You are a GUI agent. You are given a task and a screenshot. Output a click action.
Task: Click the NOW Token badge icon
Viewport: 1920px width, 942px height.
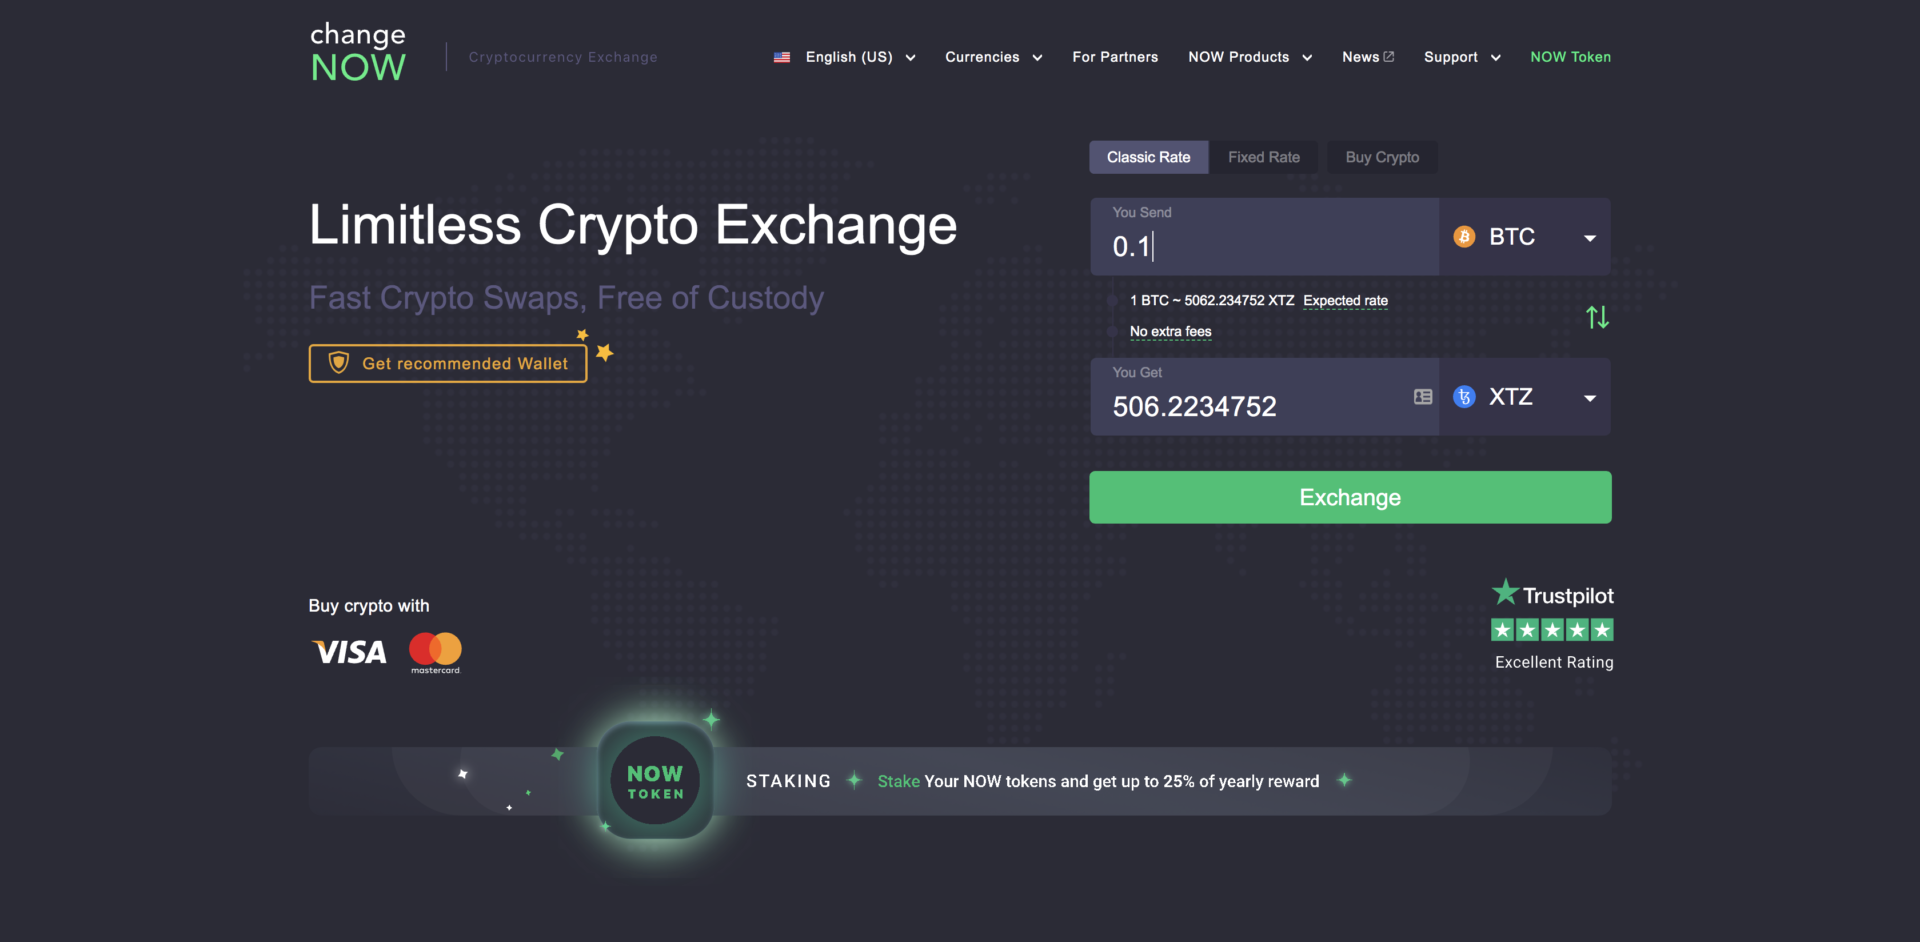(655, 781)
